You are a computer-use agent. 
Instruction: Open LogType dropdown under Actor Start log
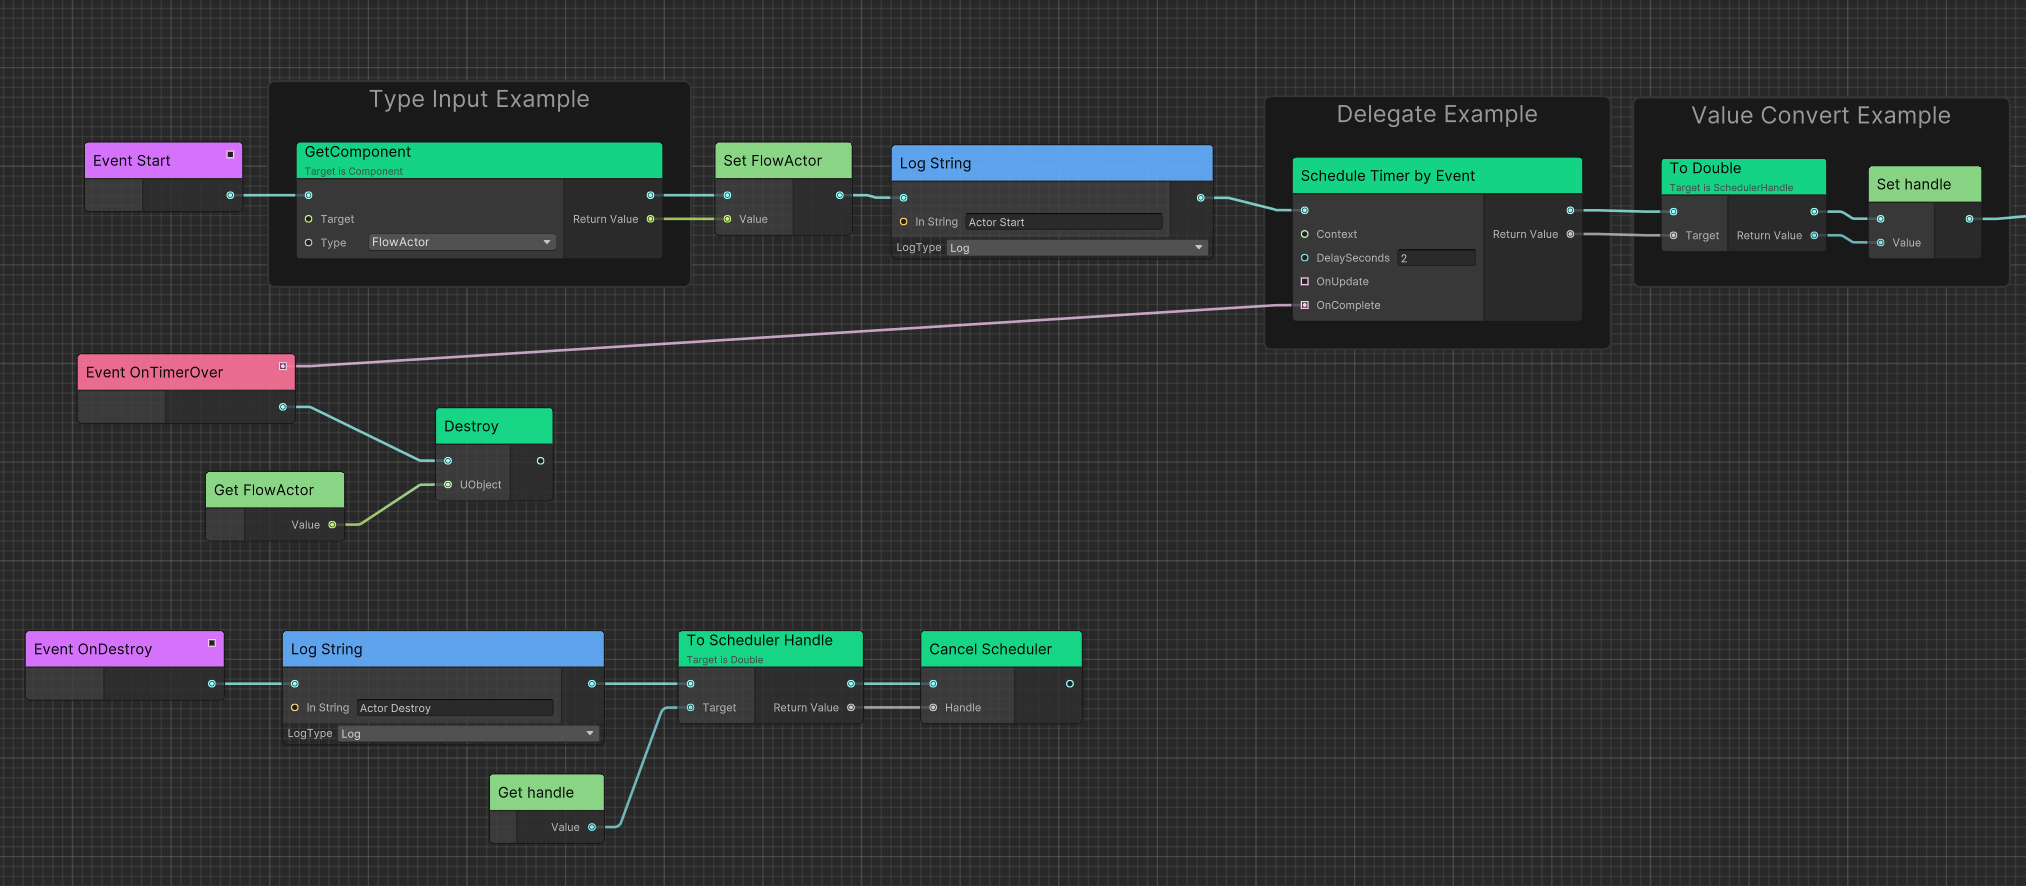pos(1077,248)
